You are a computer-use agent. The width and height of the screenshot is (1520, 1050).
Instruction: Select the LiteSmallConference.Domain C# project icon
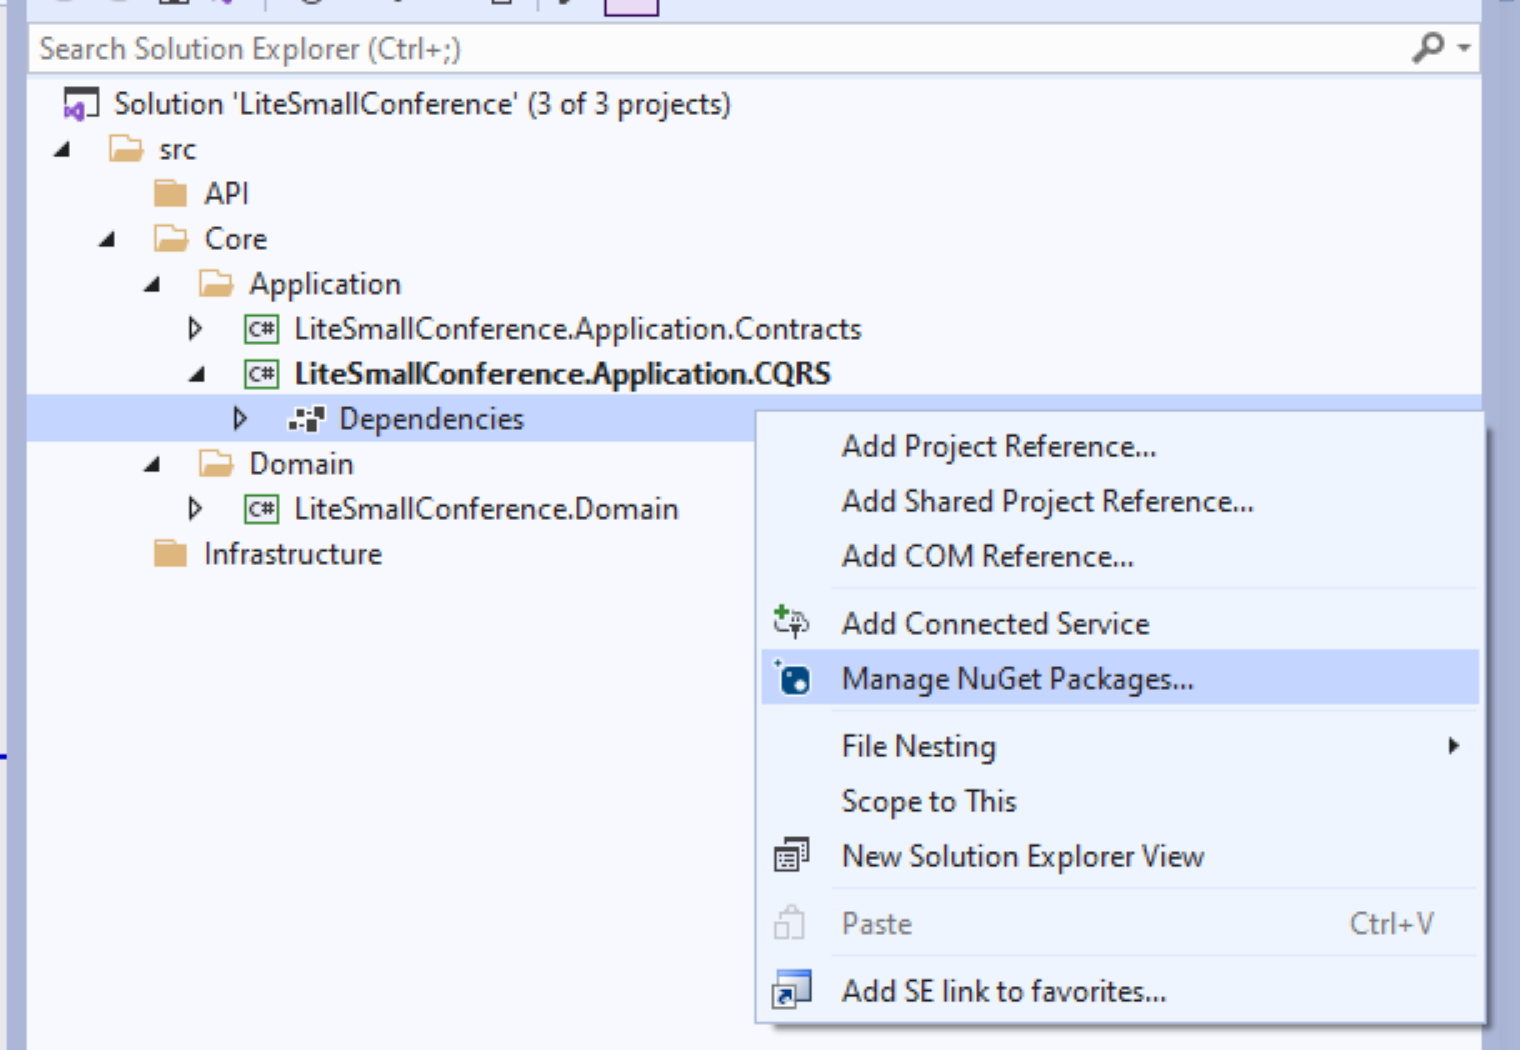tap(262, 509)
